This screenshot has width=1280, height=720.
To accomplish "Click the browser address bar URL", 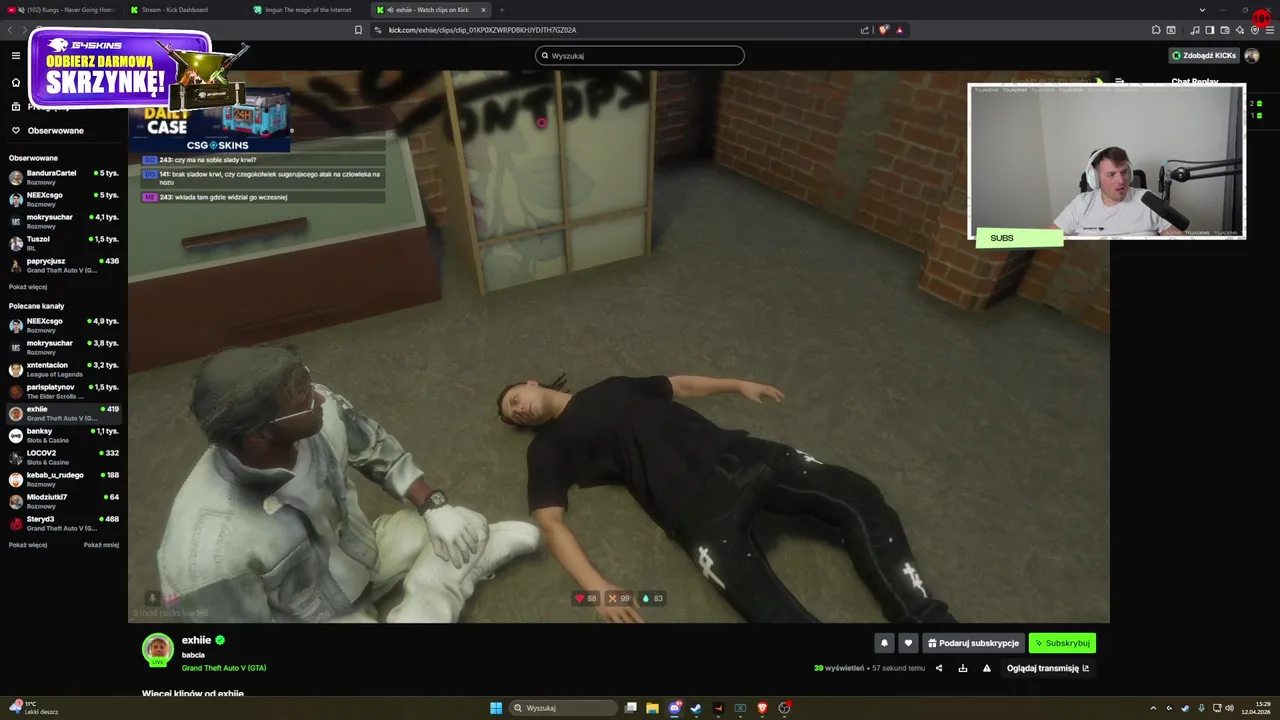I will tap(482, 30).
